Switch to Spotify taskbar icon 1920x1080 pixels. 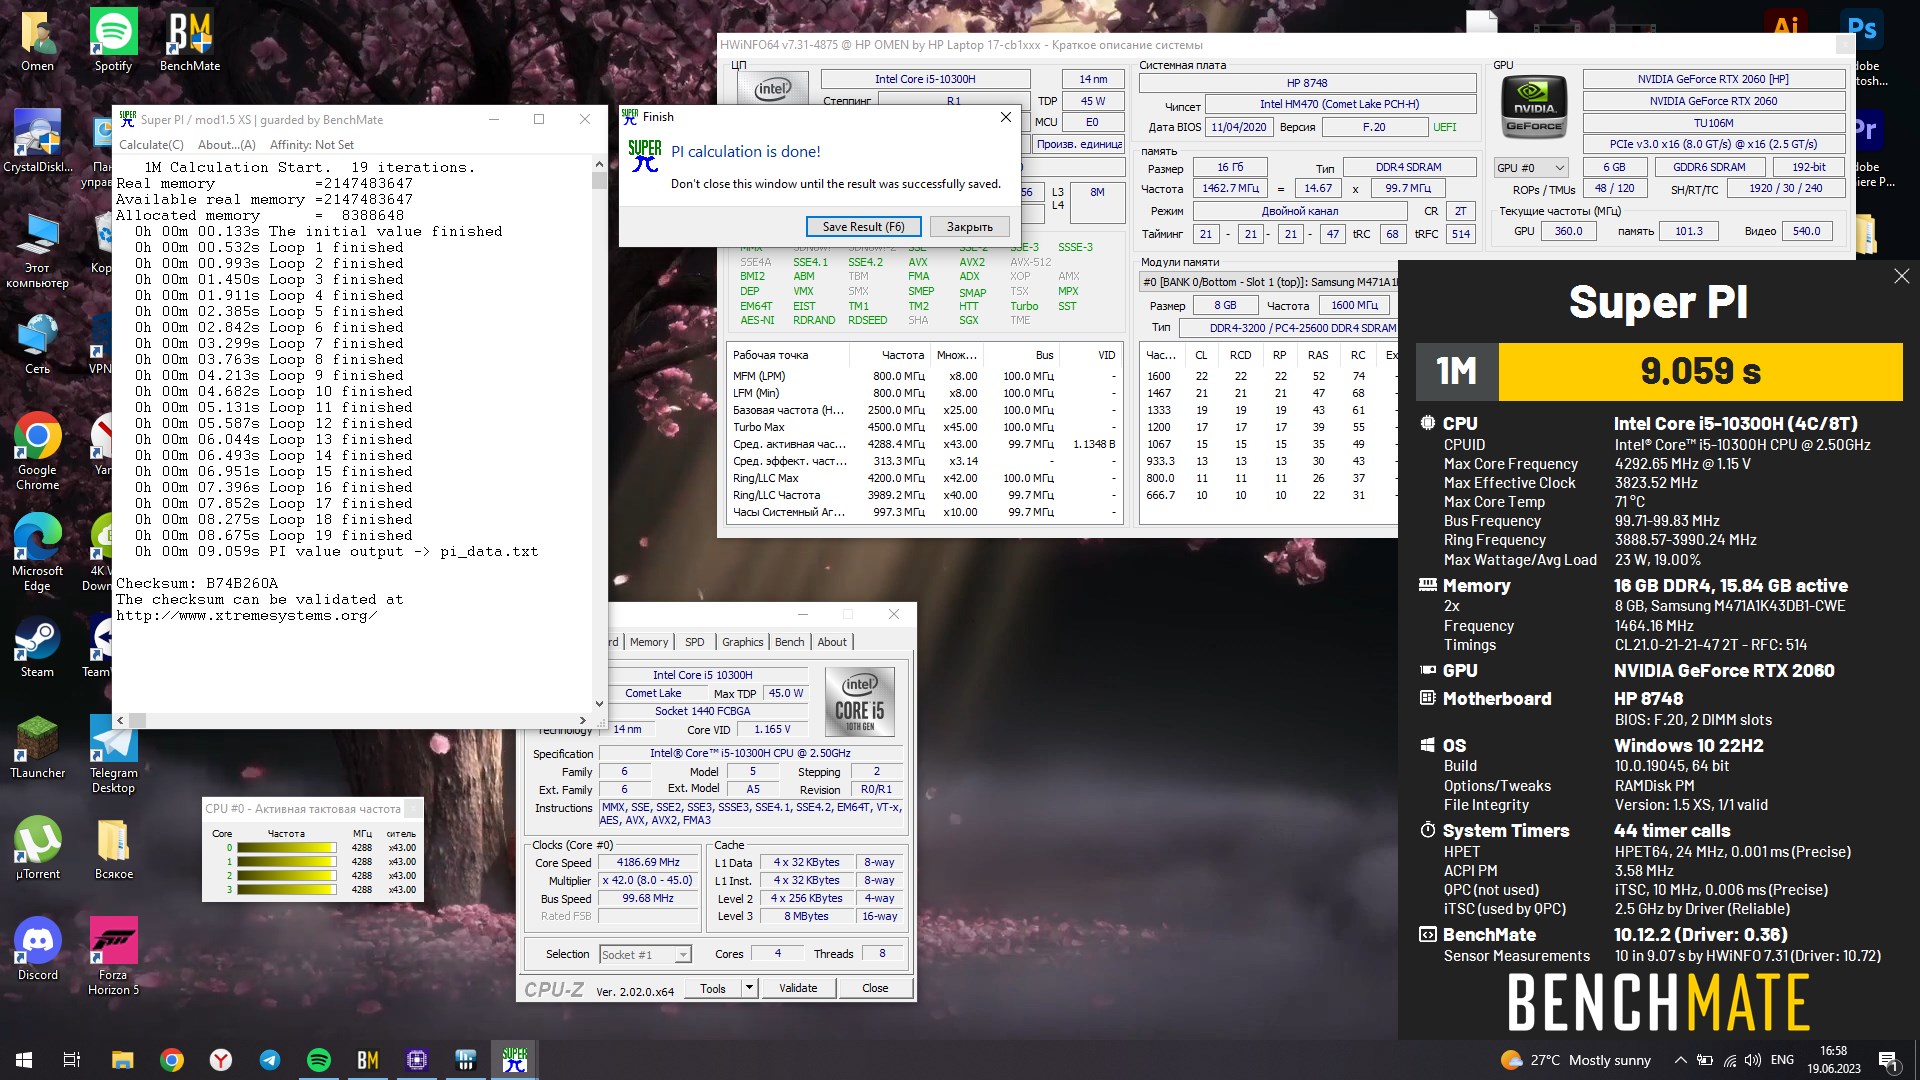click(x=319, y=1059)
